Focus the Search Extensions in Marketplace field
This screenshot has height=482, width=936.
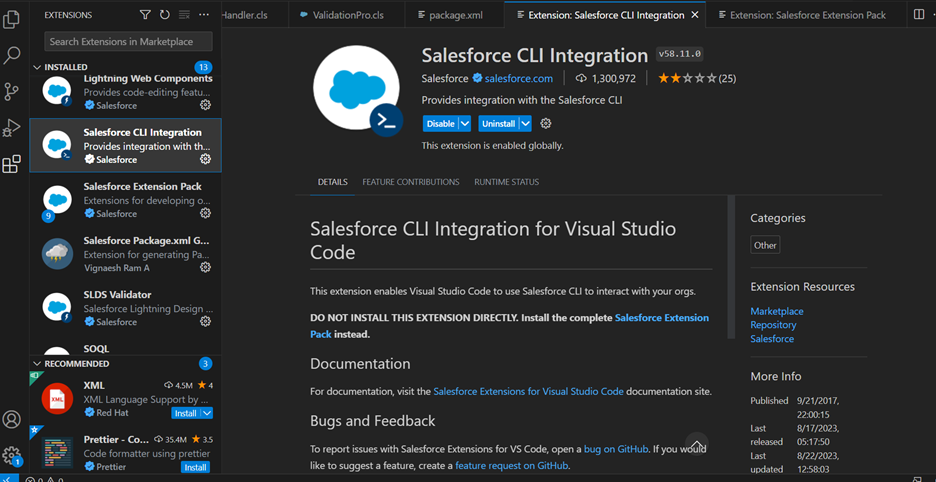click(128, 42)
